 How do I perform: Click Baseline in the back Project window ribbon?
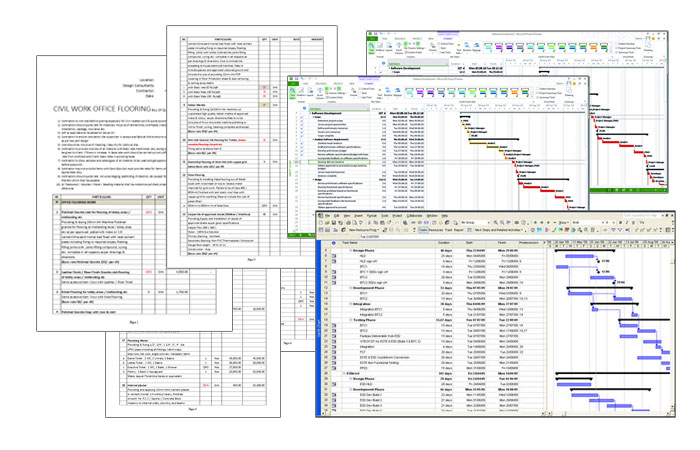point(467,48)
